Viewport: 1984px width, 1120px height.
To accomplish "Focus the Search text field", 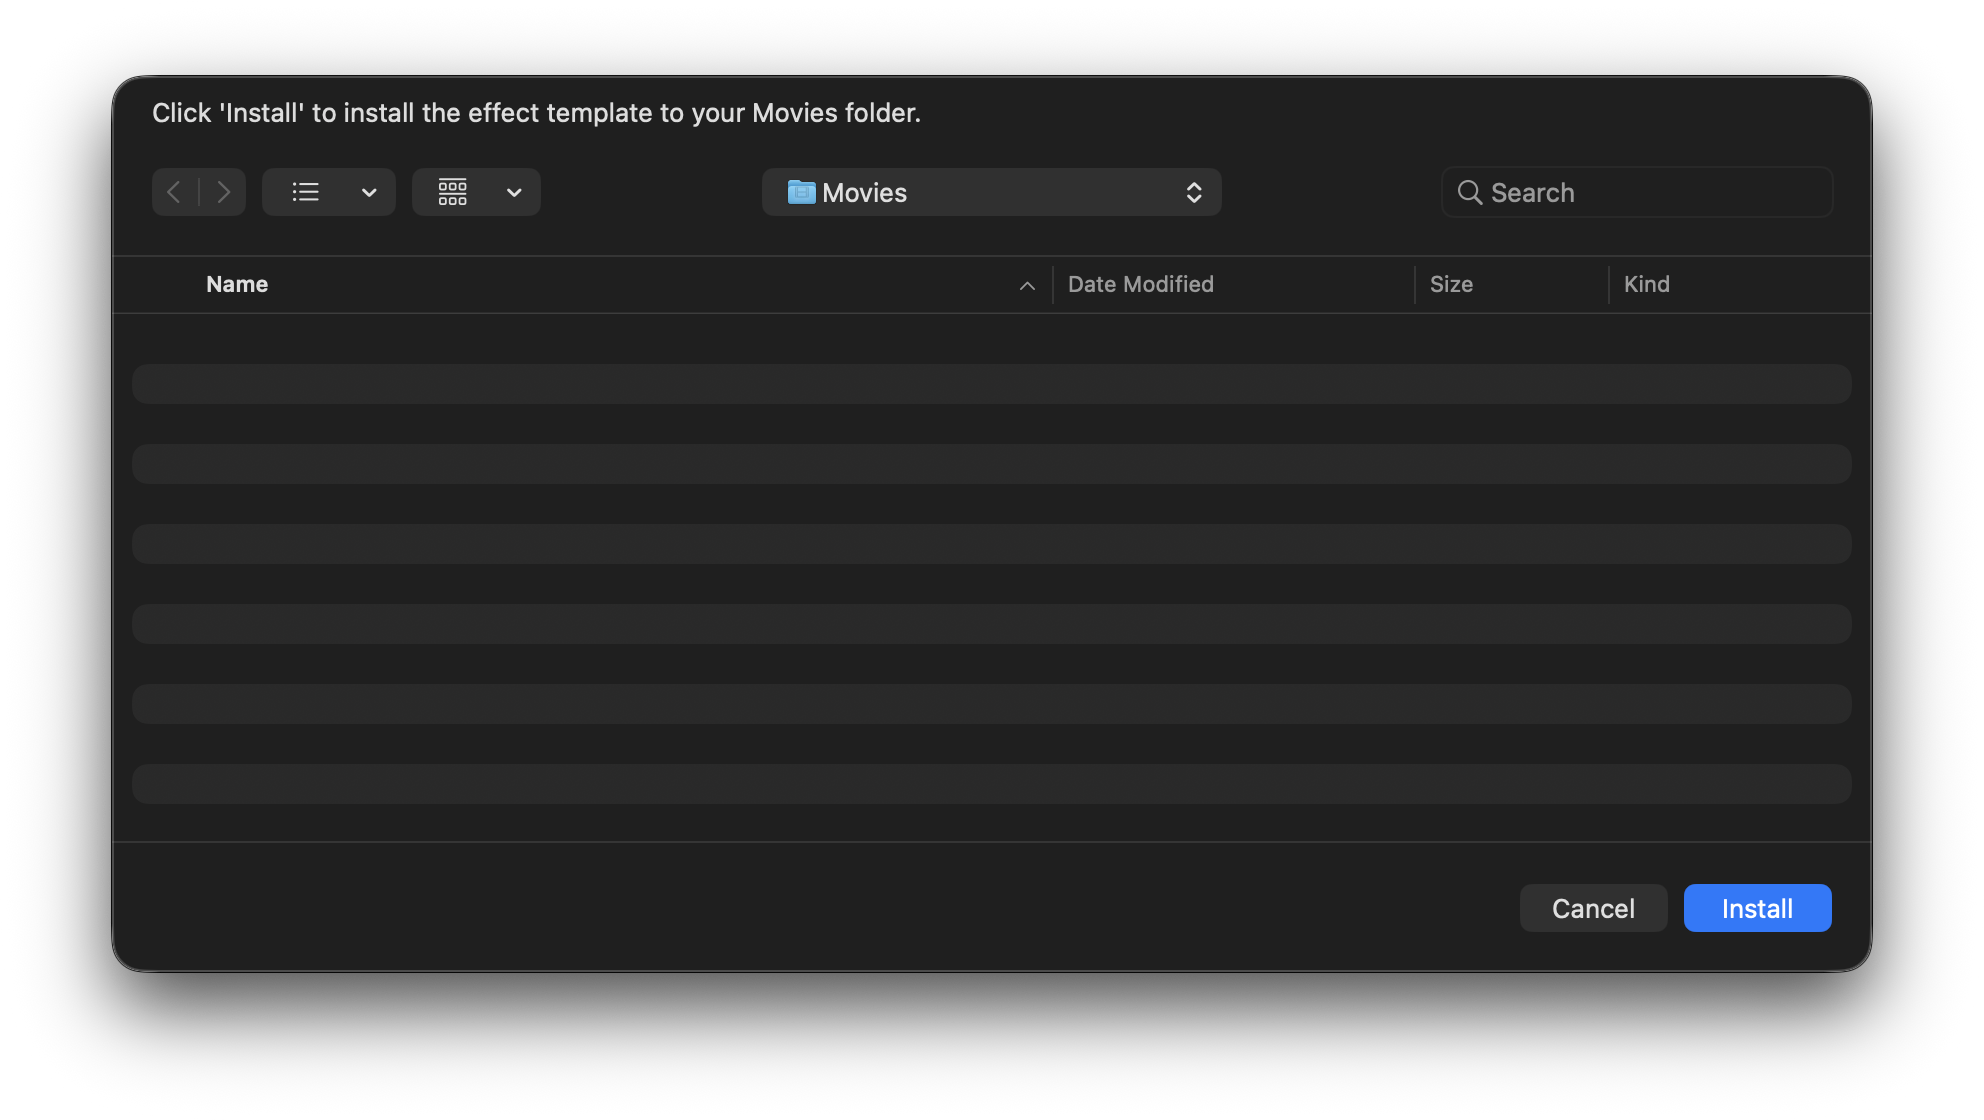I will pyautogui.click(x=1650, y=192).
